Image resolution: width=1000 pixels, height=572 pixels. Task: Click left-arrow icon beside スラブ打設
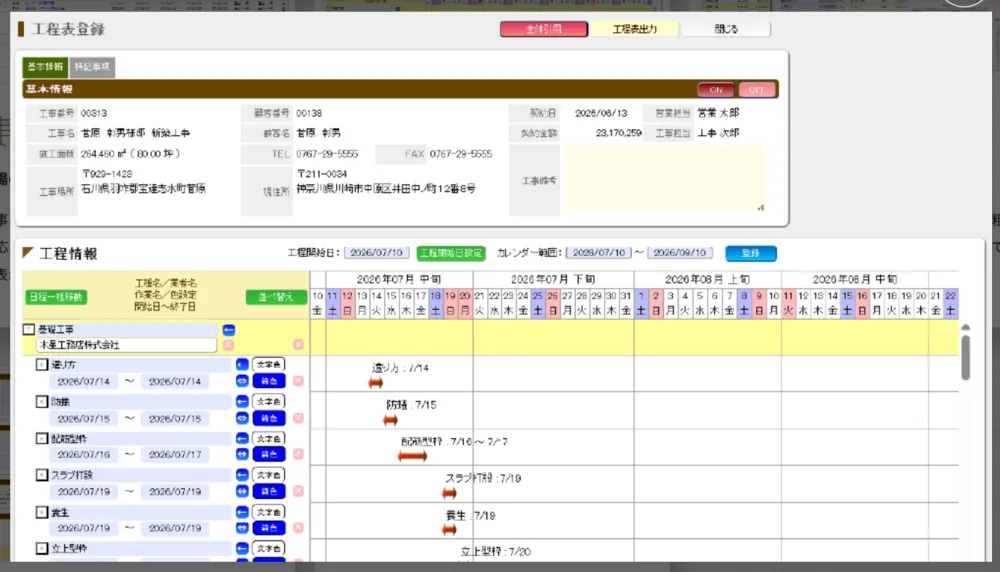point(242,475)
